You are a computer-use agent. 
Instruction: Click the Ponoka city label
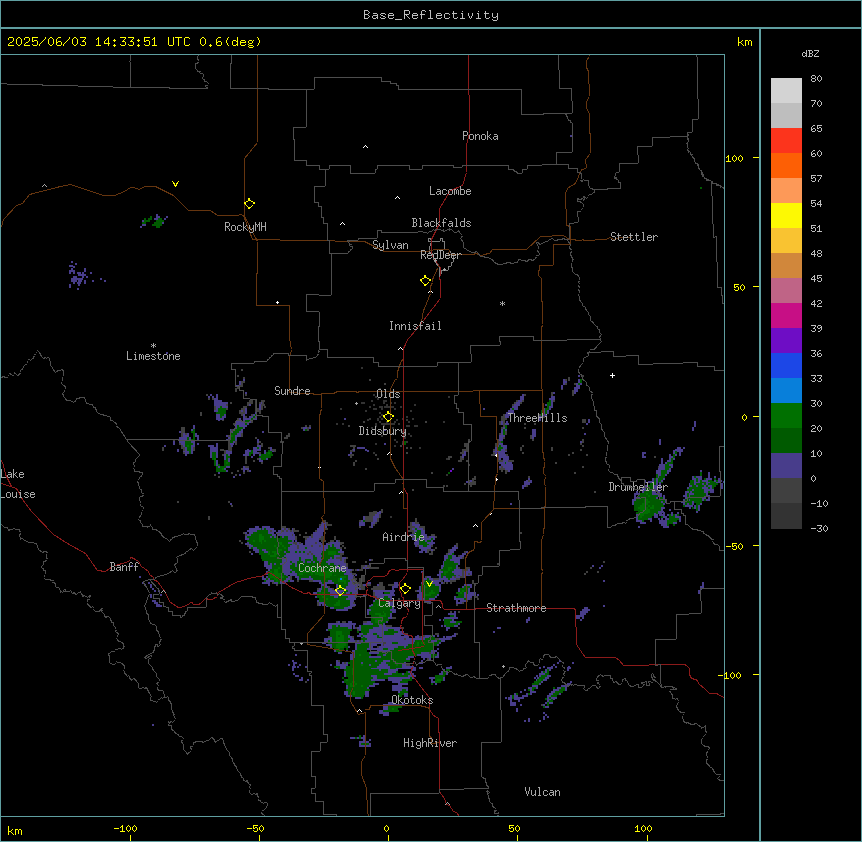[480, 136]
